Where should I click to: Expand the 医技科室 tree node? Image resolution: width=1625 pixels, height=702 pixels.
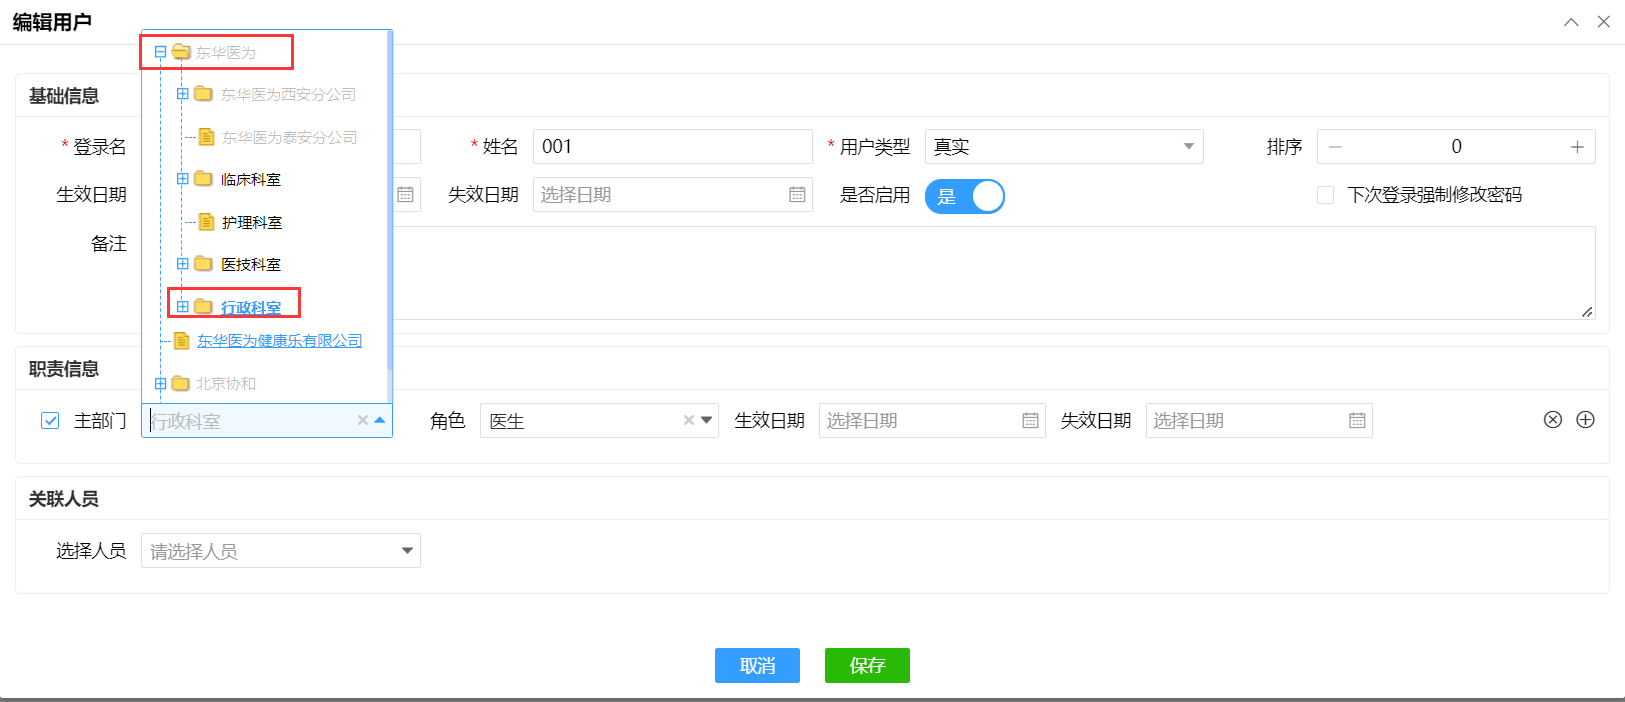pyautogui.click(x=183, y=264)
